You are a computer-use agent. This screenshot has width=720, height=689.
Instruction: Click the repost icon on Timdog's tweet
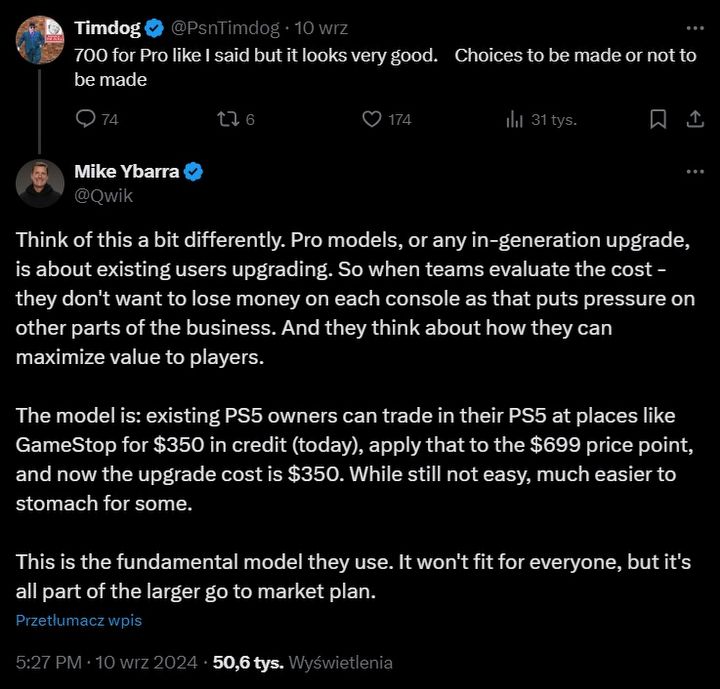pyautogui.click(x=226, y=119)
